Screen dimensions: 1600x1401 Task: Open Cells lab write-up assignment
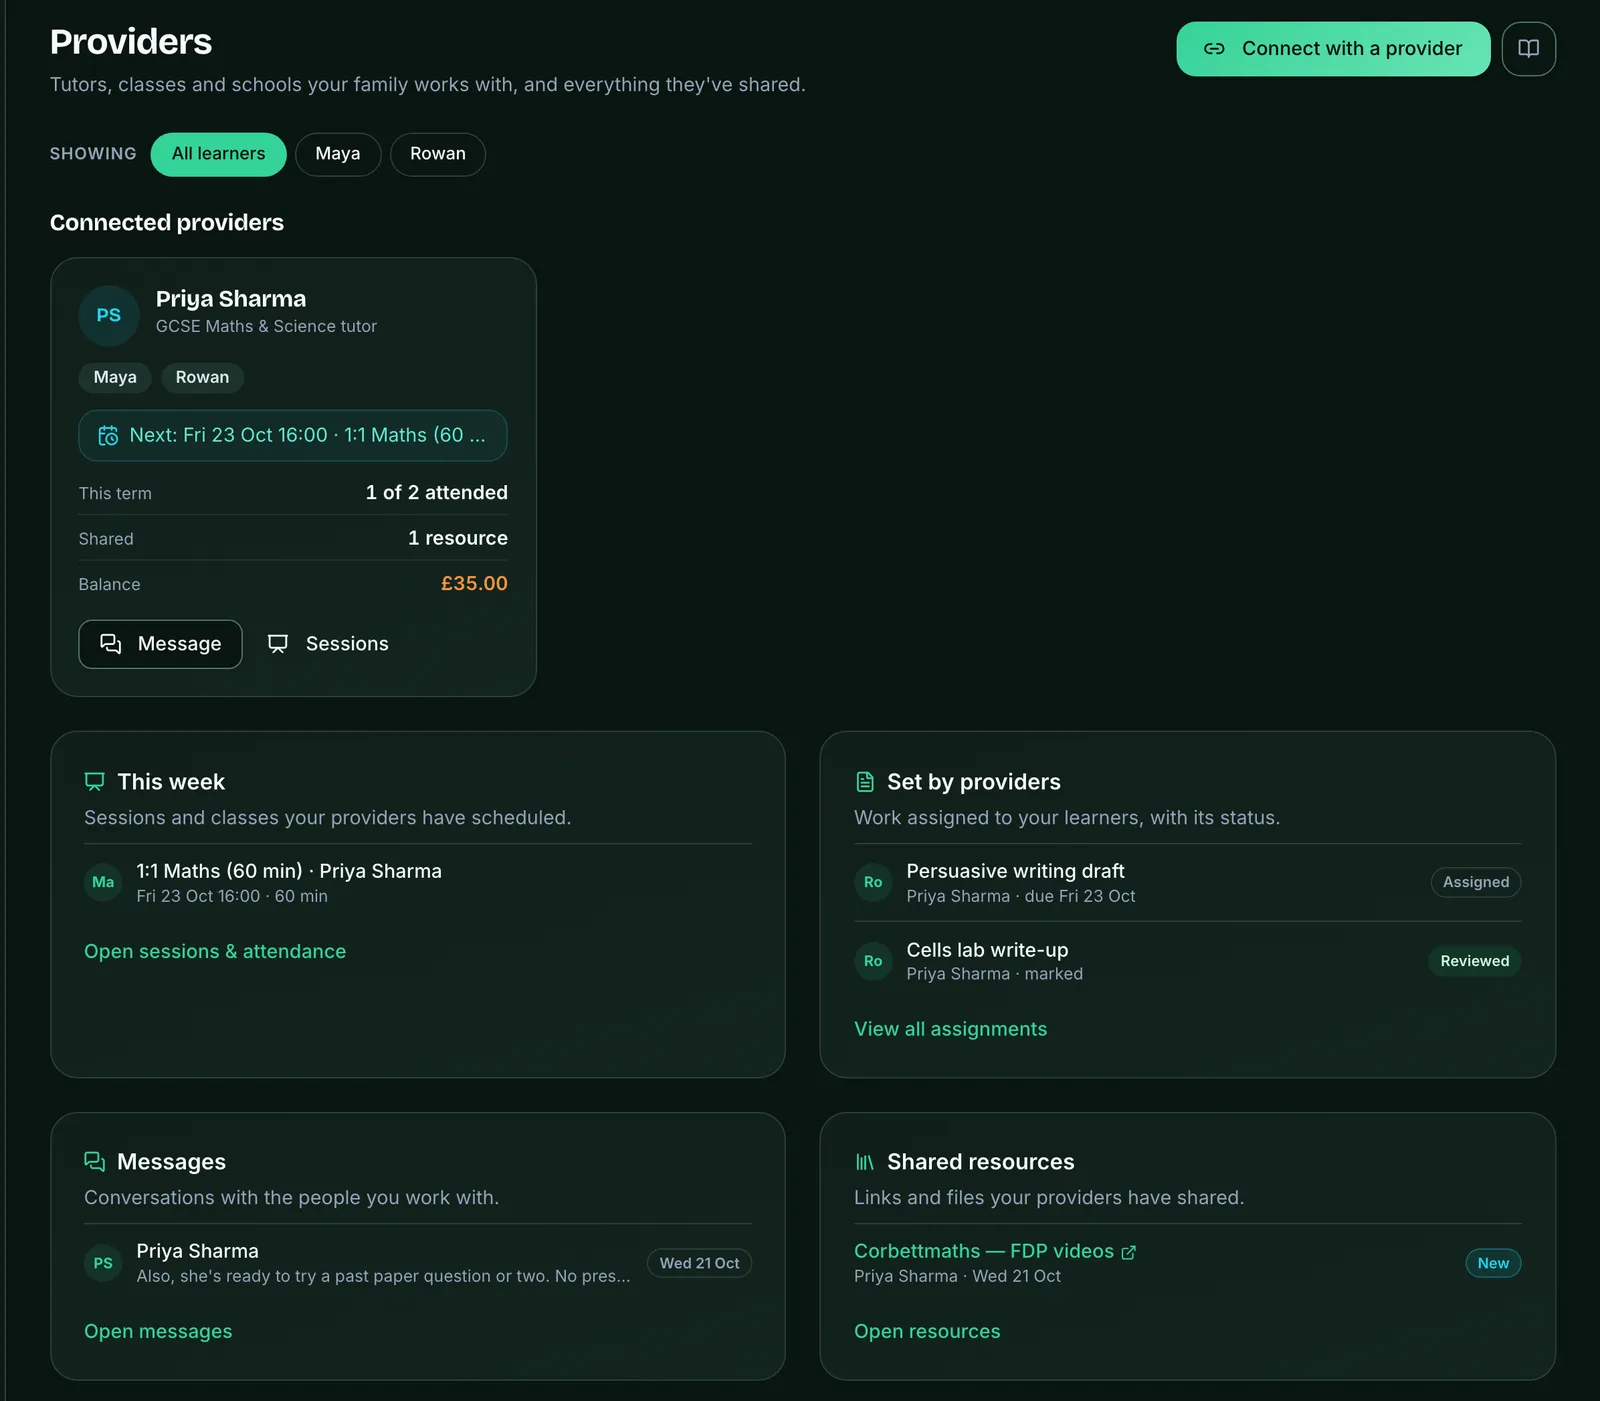click(1188, 961)
